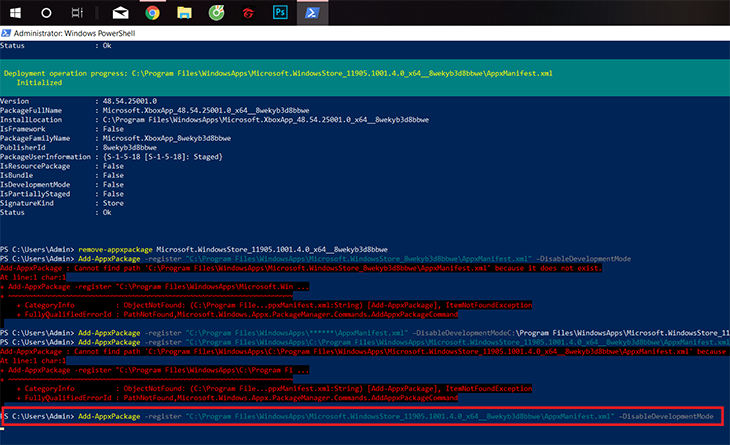The width and height of the screenshot is (730, 445).
Task: Click the blinking cursor on last line
Action: click(2, 428)
